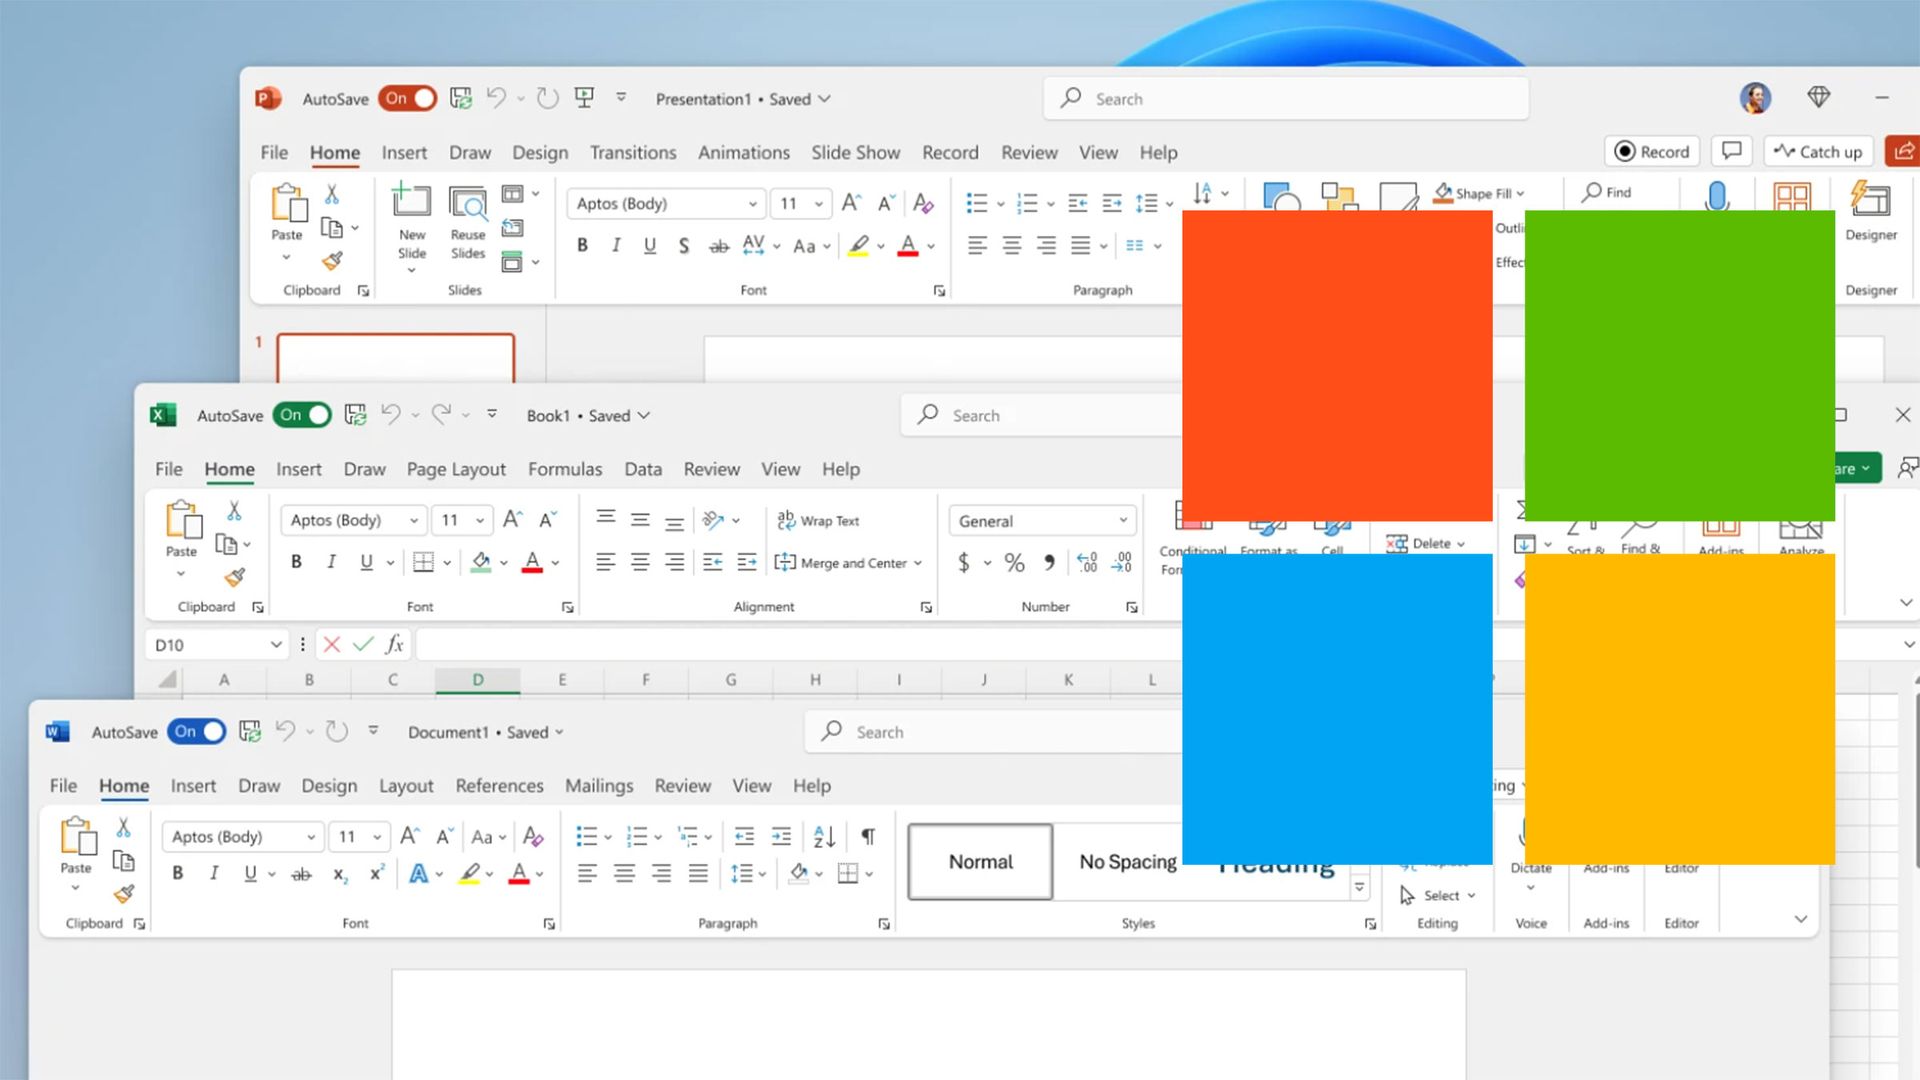Click Find & Select in Excel
1920x1080 pixels.
point(1640,535)
